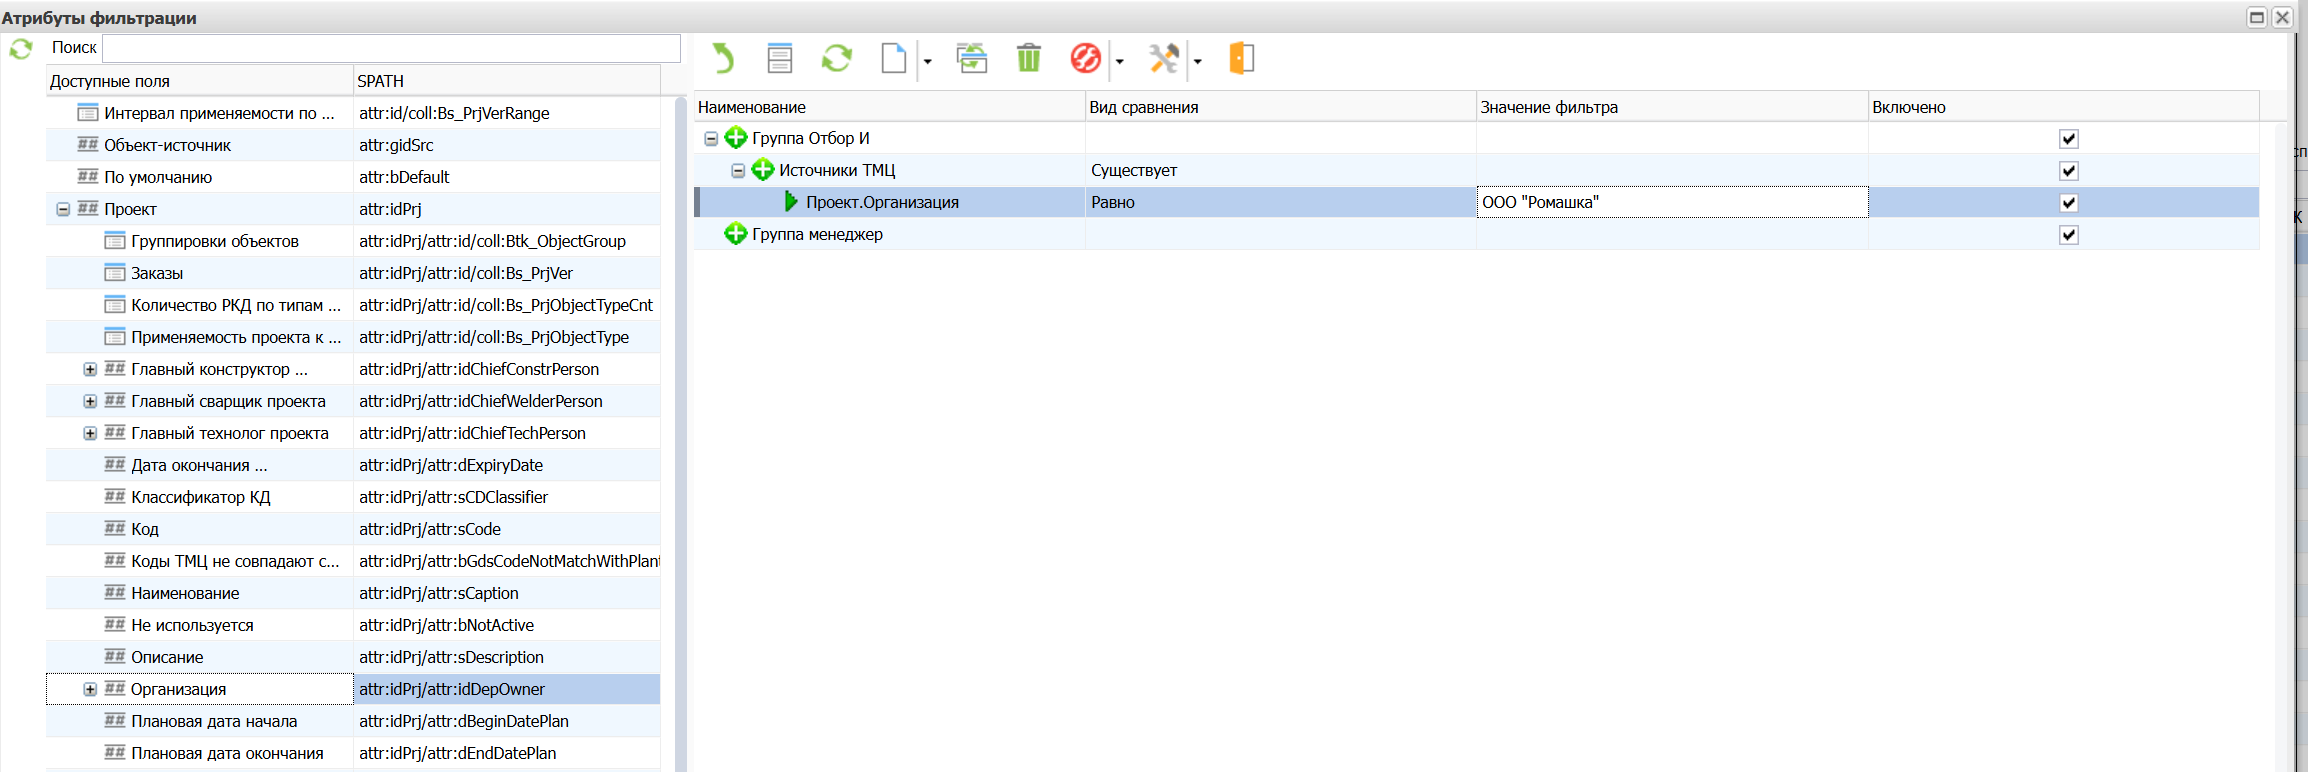2308x772 pixels.
Task: Click the form view list icon
Action: click(x=779, y=59)
